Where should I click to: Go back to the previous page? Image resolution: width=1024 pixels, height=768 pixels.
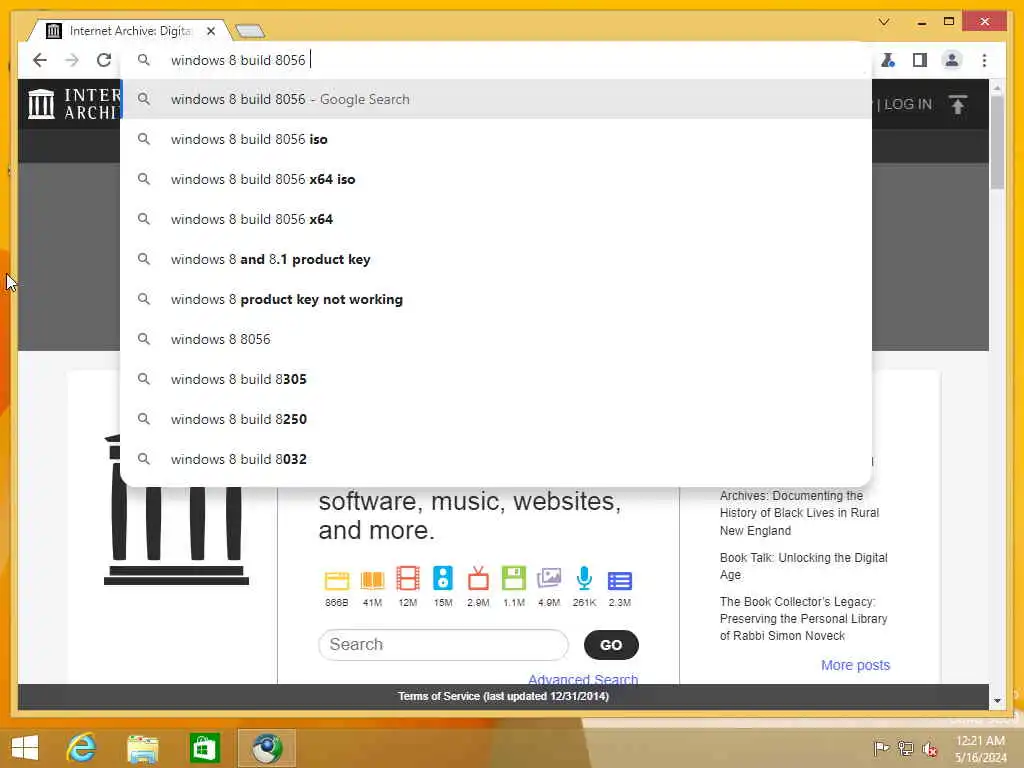(40, 60)
